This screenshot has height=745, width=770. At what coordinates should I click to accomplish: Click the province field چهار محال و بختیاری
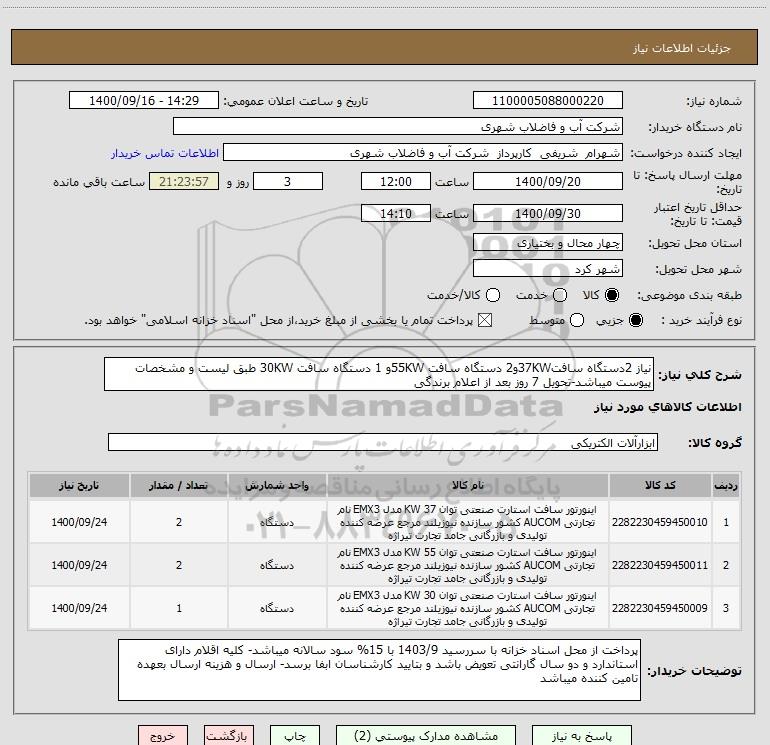click(548, 242)
